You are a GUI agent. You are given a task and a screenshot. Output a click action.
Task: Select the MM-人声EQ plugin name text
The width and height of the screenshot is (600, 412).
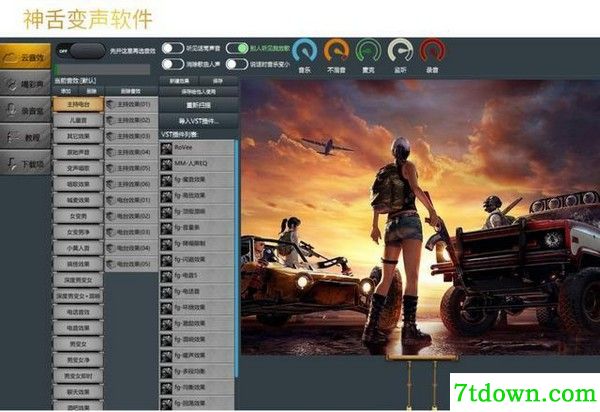click(191, 163)
